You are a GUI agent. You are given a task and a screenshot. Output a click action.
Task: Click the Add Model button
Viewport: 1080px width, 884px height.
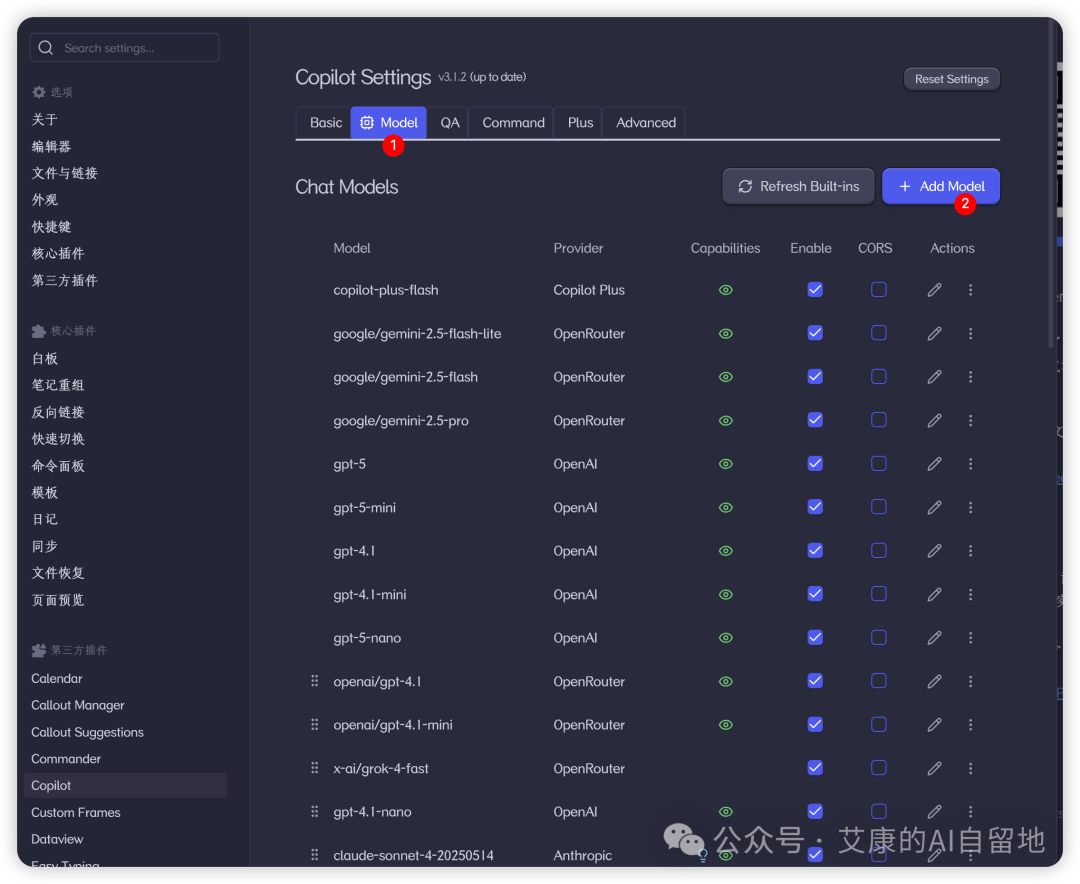[x=941, y=186]
